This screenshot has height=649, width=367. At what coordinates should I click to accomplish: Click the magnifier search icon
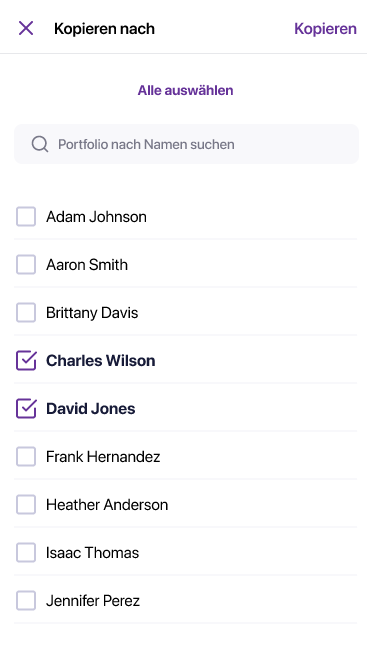pyautogui.click(x=40, y=144)
